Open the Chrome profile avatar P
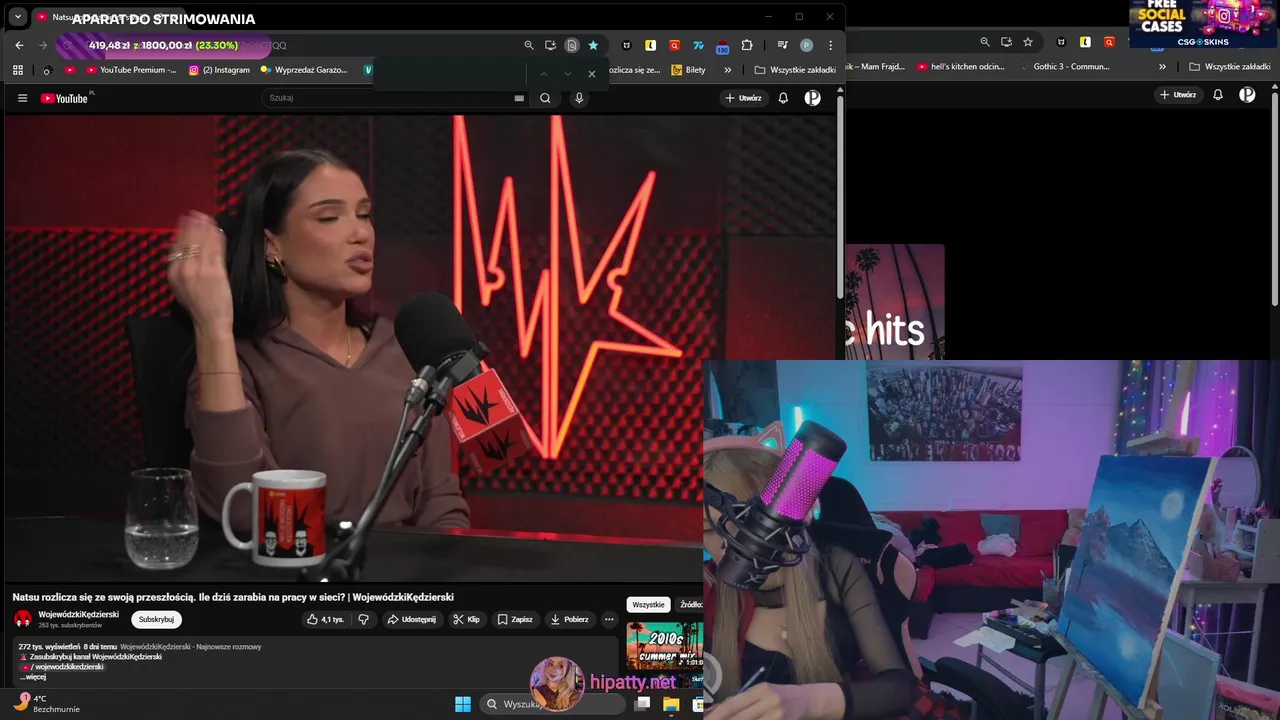Viewport: 1280px width, 720px height. coord(807,45)
